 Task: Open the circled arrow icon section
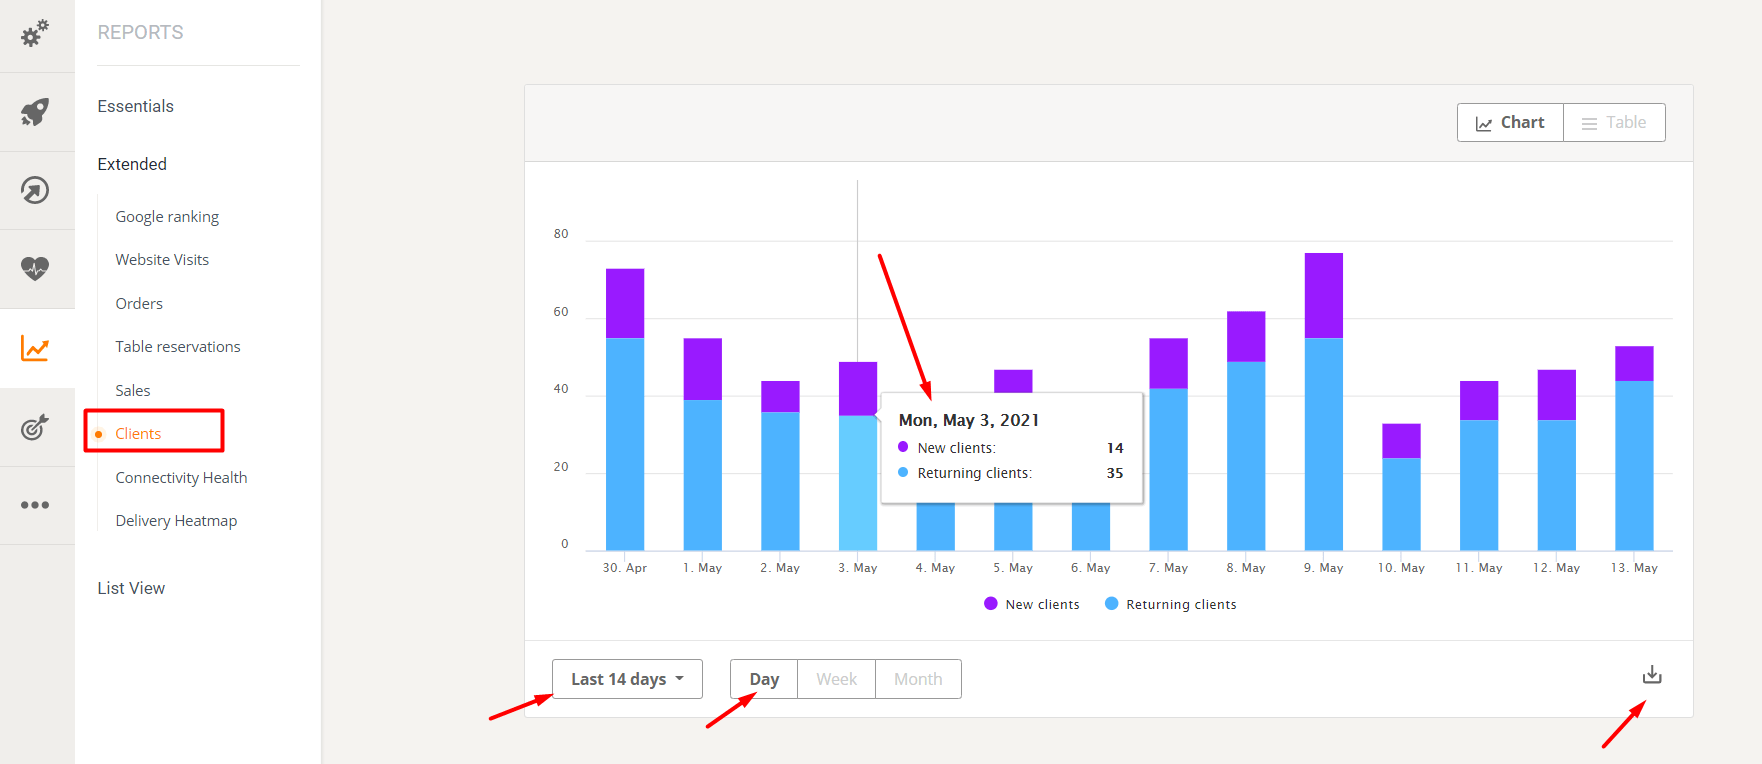tap(35, 190)
